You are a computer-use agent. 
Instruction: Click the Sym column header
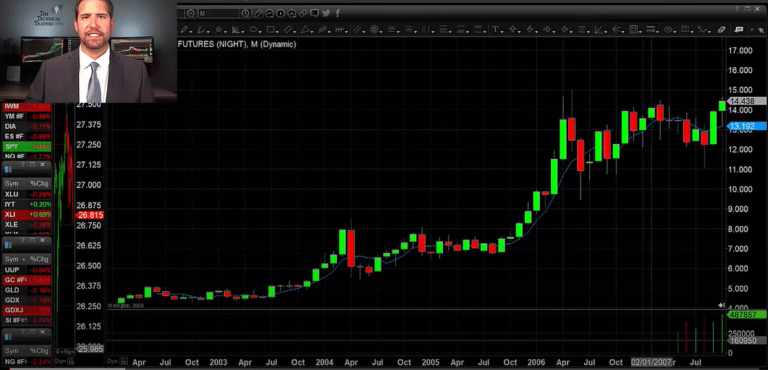(x=12, y=183)
